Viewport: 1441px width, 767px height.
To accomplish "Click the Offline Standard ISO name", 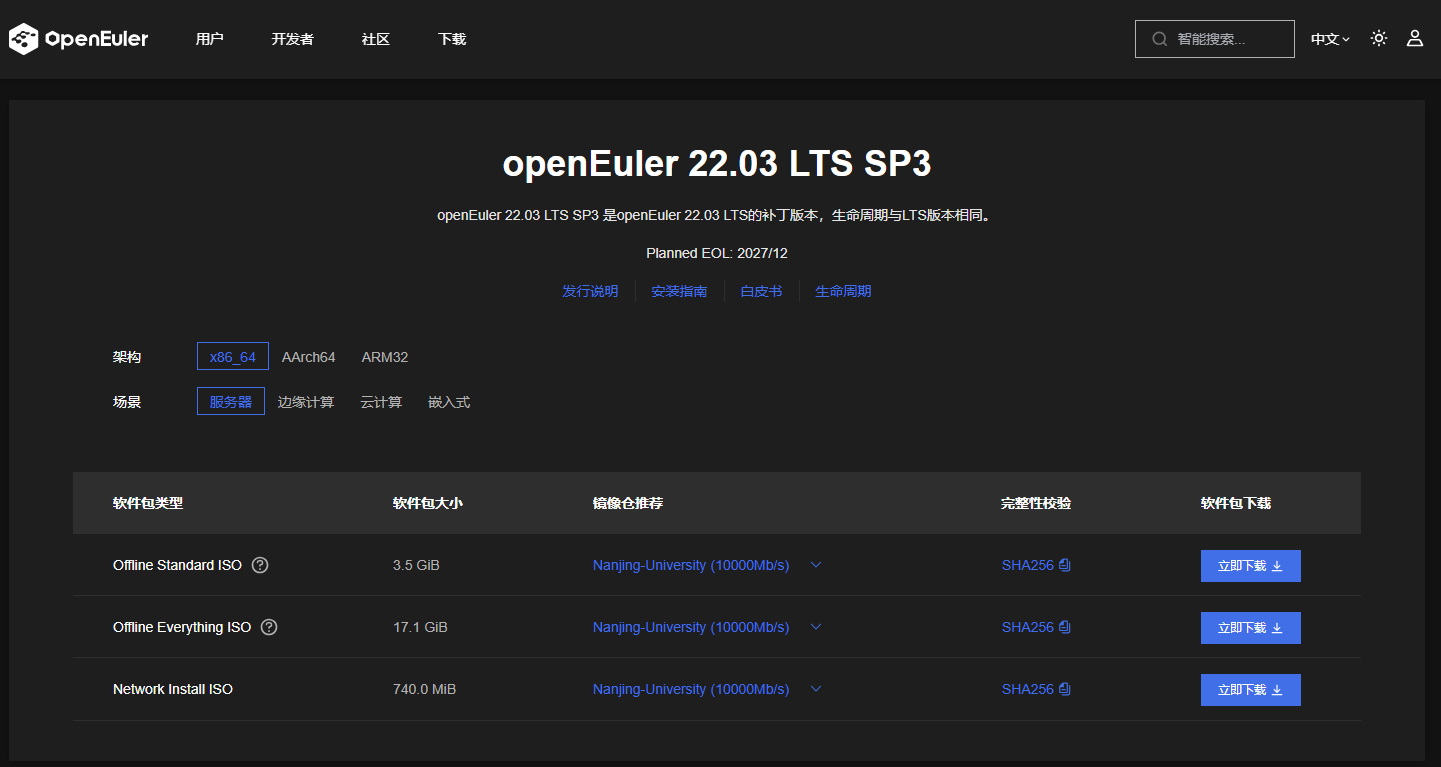I will point(177,565).
